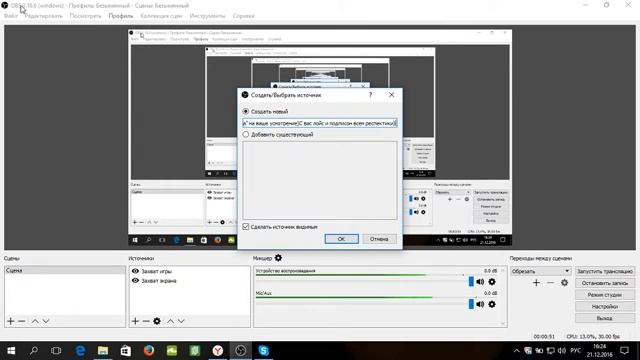Click 'Запустить трансляцию' button

605,271
